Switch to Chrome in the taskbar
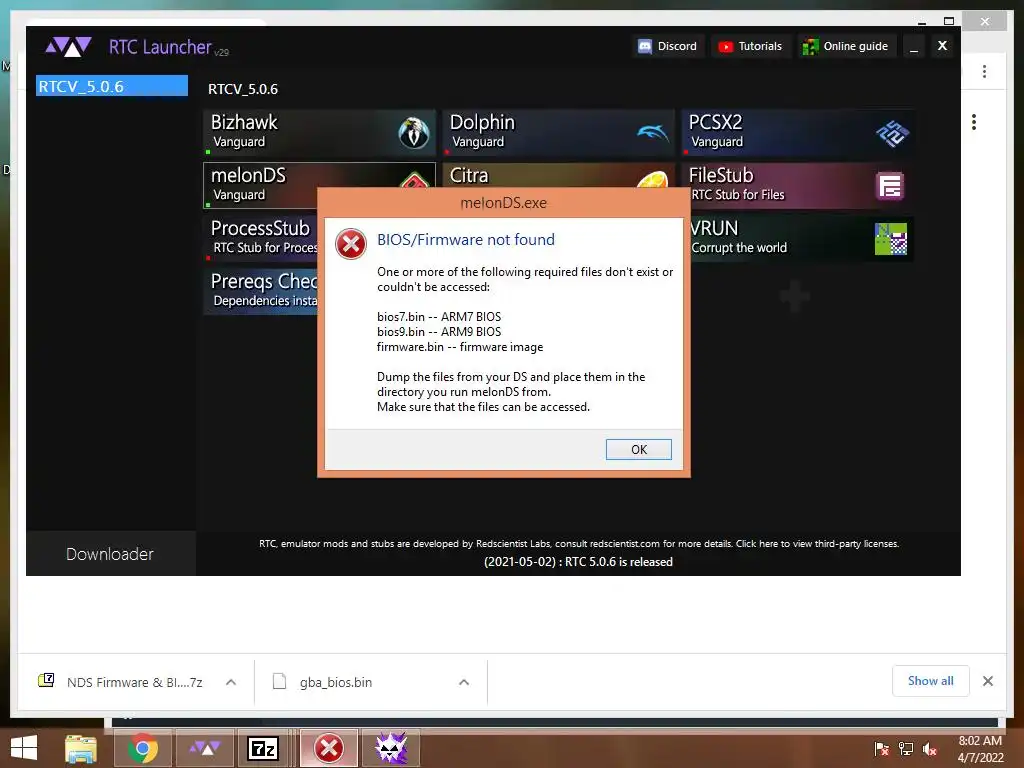The height and width of the screenshot is (768, 1024). [x=142, y=748]
